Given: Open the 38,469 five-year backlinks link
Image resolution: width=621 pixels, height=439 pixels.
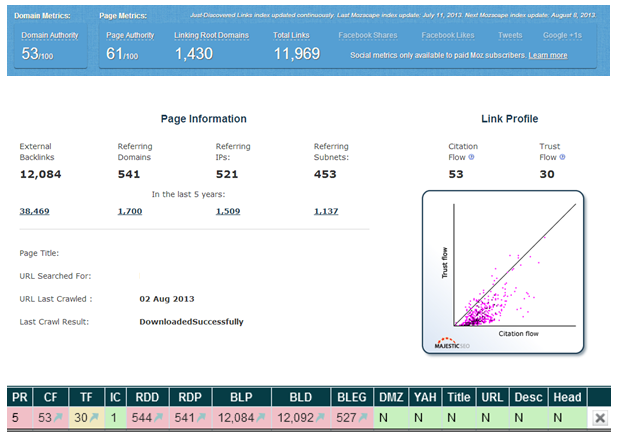Looking at the screenshot, I should (34, 211).
